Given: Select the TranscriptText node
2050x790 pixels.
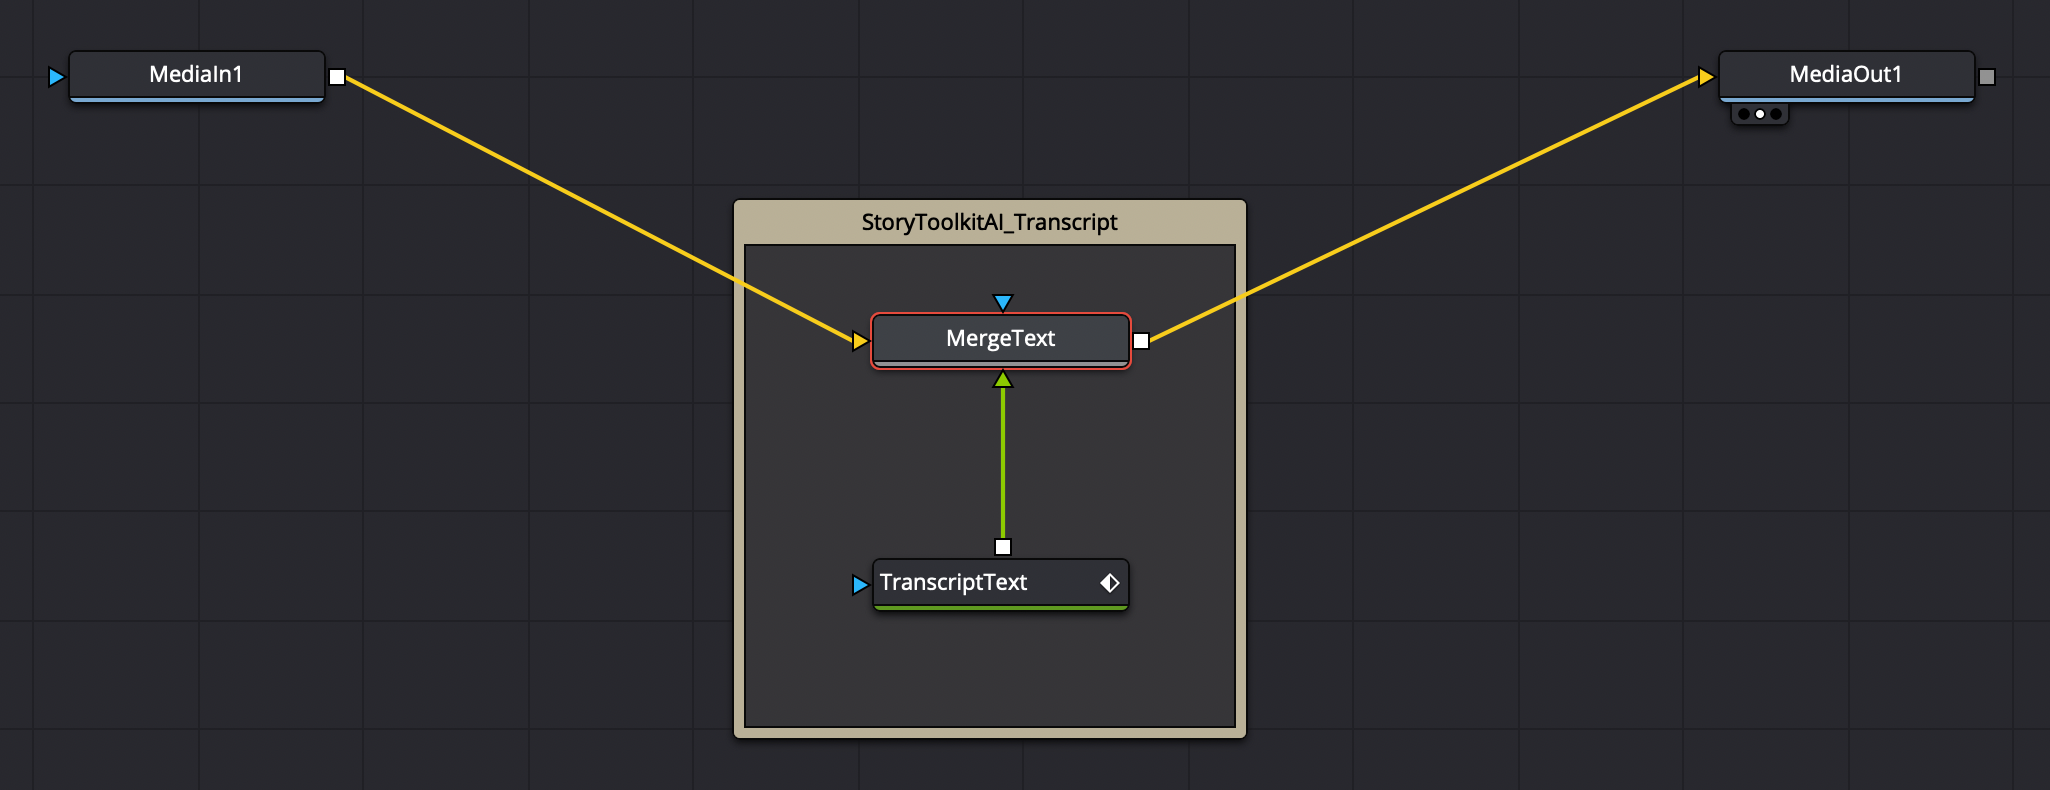Looking at the screenshot, I should (1001, 584).
